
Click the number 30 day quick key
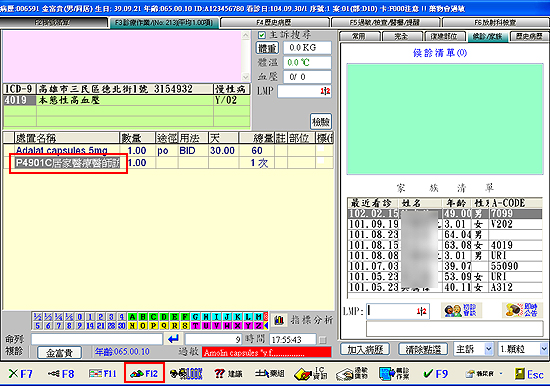click(x=121, y=326)
